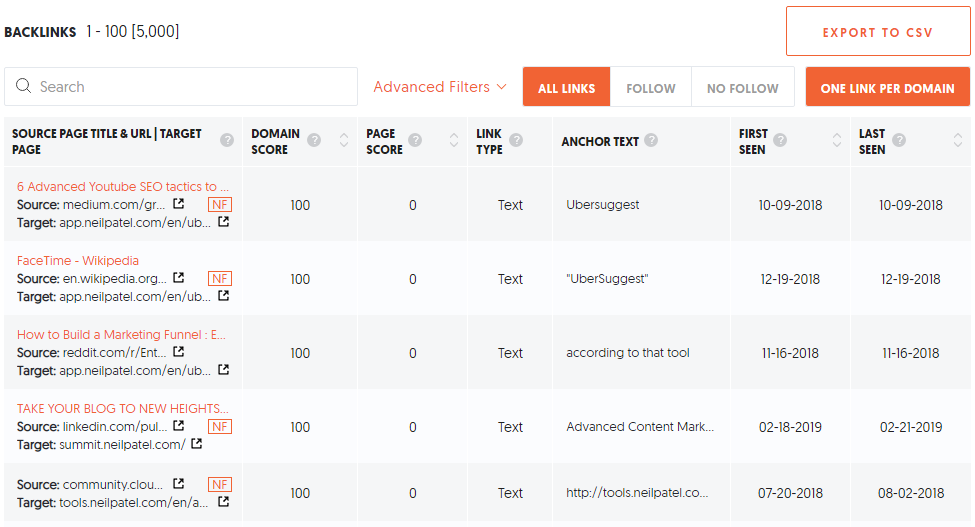Click NF badge in linkedin.com row
This screenshot has height=527, width=975.
(219, 426)
